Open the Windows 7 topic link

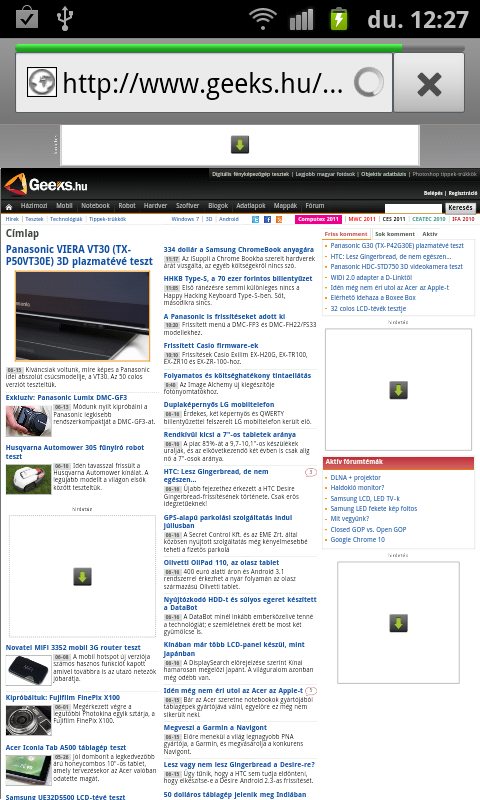[185, 219]
